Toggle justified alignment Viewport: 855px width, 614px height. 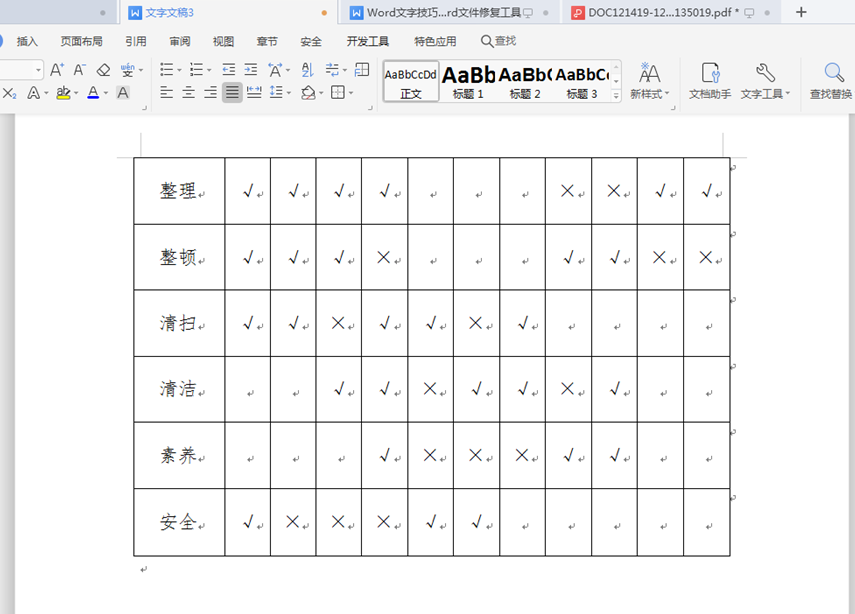point(232,93)
